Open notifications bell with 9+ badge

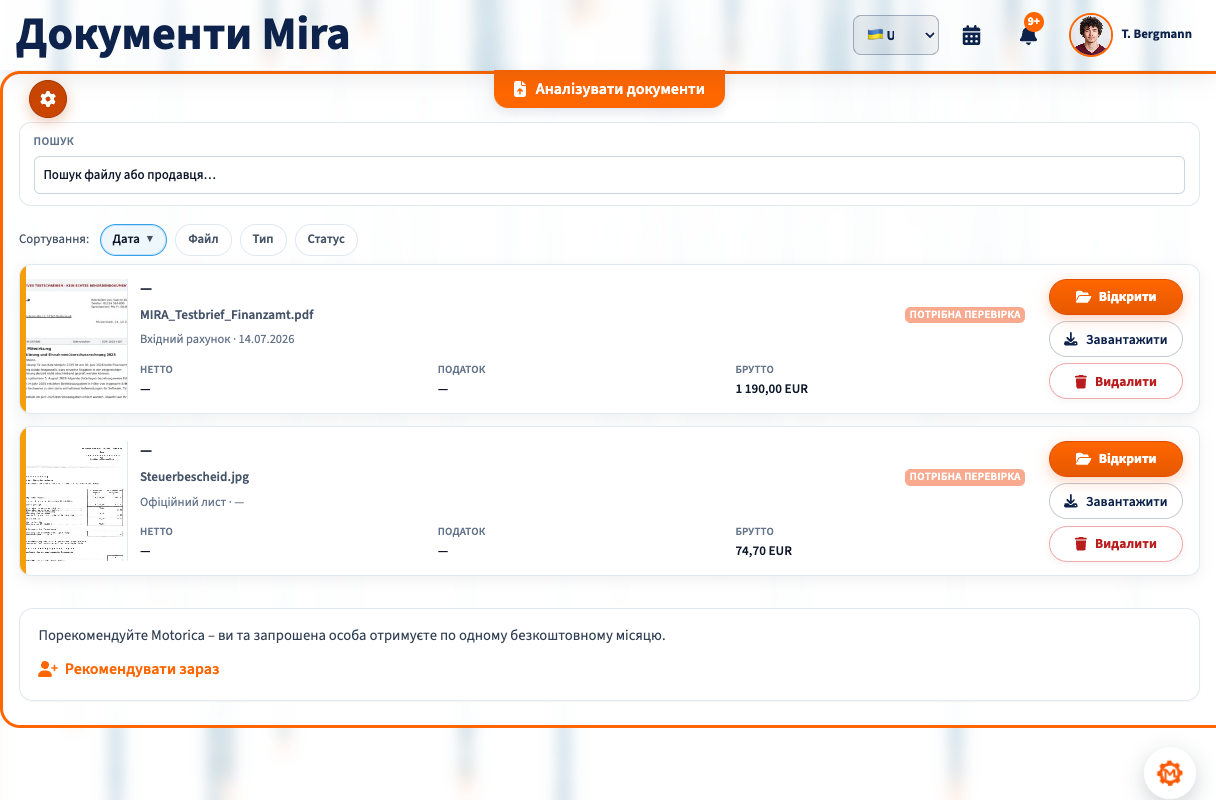[1028, 35]
